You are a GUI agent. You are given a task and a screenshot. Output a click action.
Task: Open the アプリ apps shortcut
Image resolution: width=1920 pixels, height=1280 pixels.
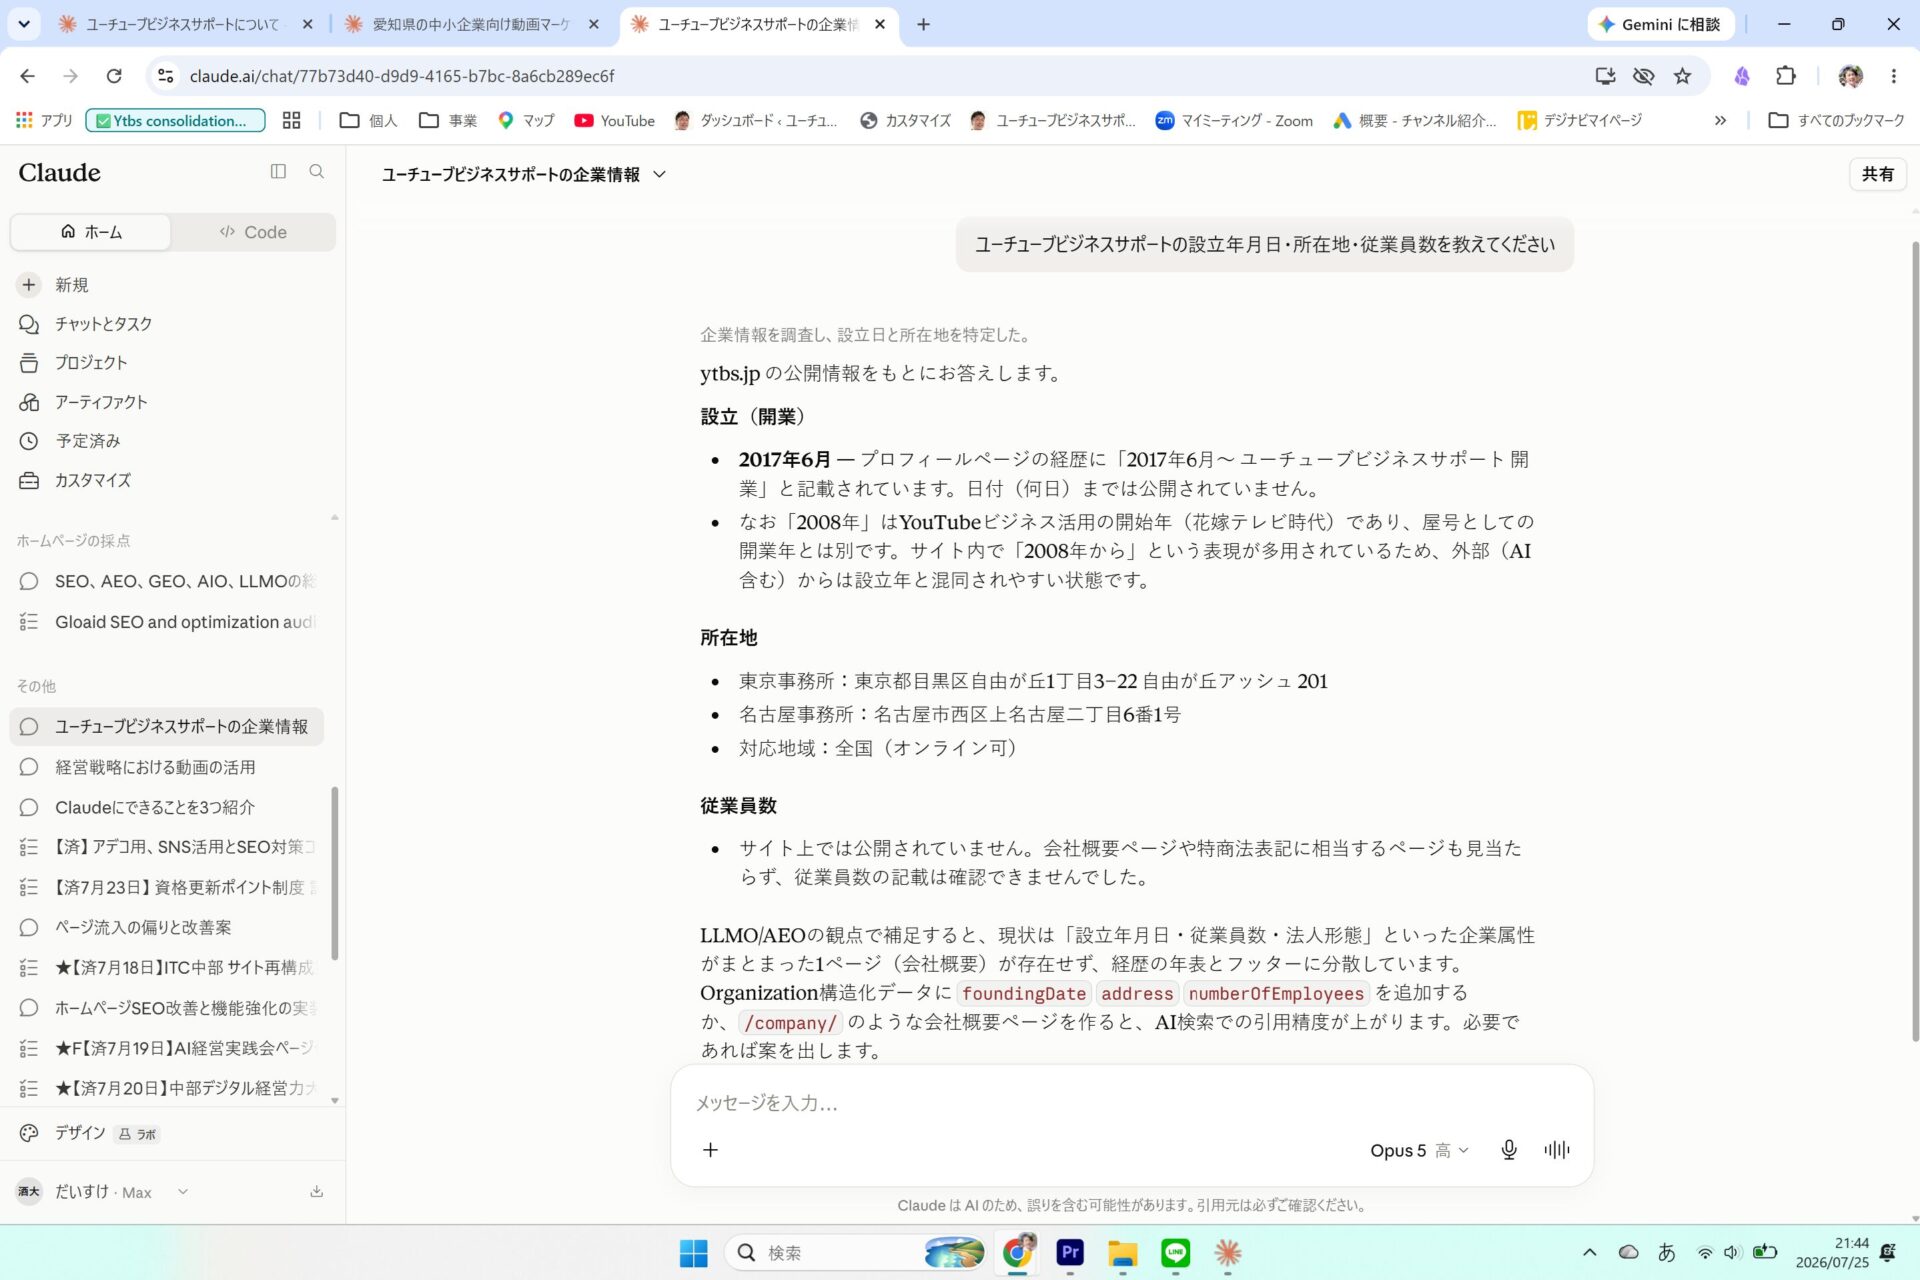point(44,121)
